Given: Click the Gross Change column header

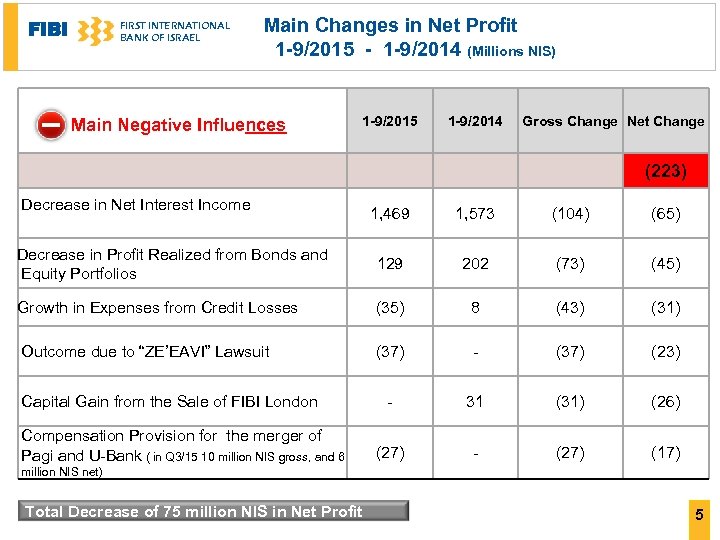Looking at the screenshot, I should pos(570,121).
